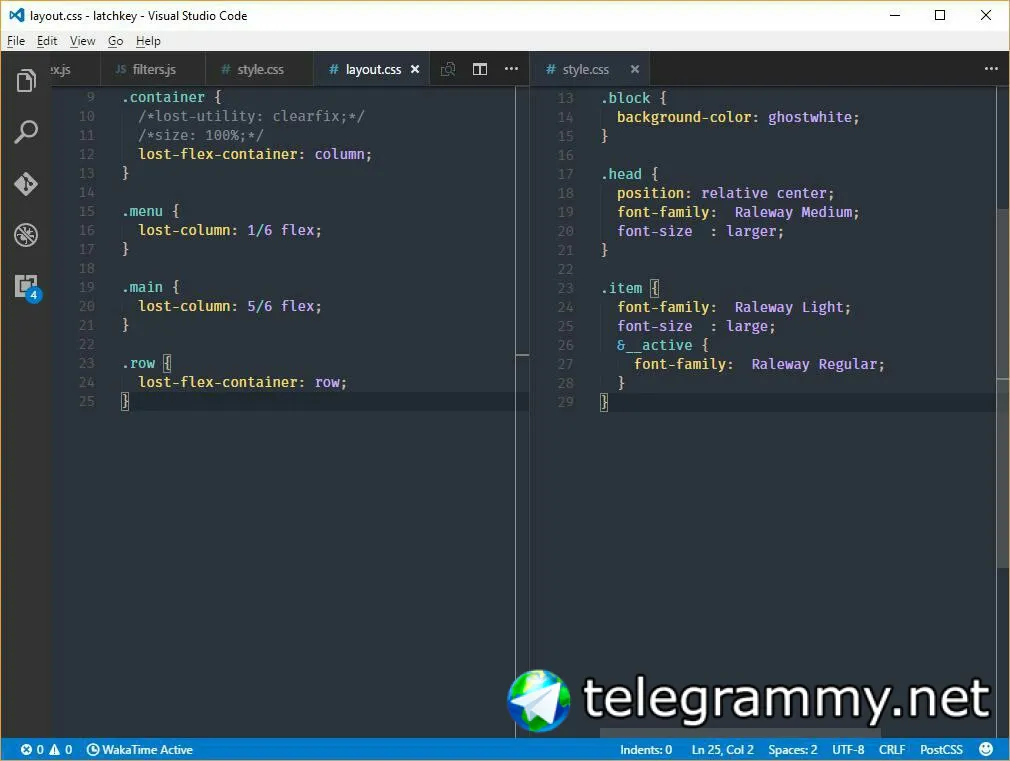1010x761 pixels.
Task: Change indentation via Spaces: 2
Action: 792,749
